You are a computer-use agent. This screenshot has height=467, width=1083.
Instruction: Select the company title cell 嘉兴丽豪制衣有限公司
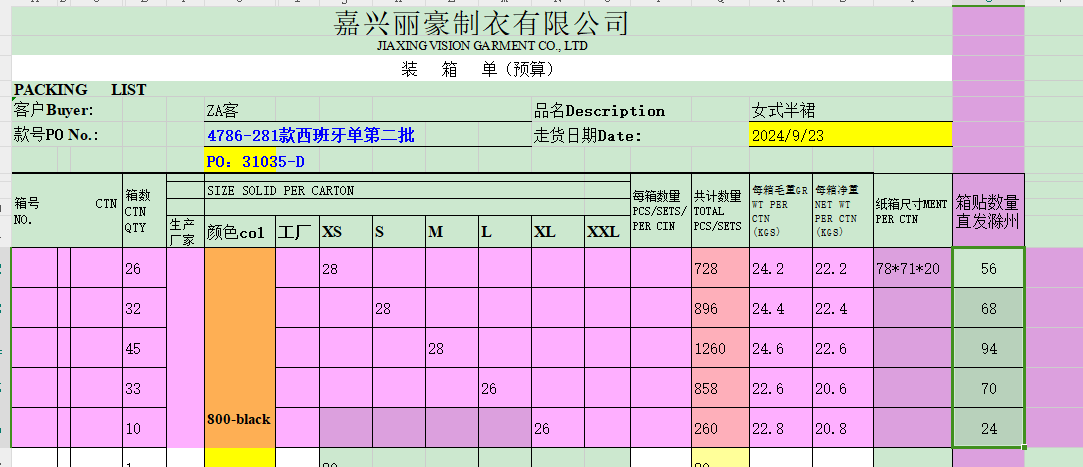tap(481, 23)
